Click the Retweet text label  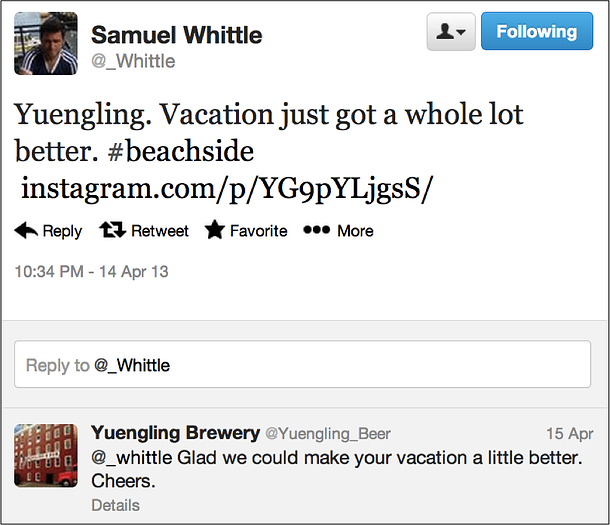click(x=159, y=231)
